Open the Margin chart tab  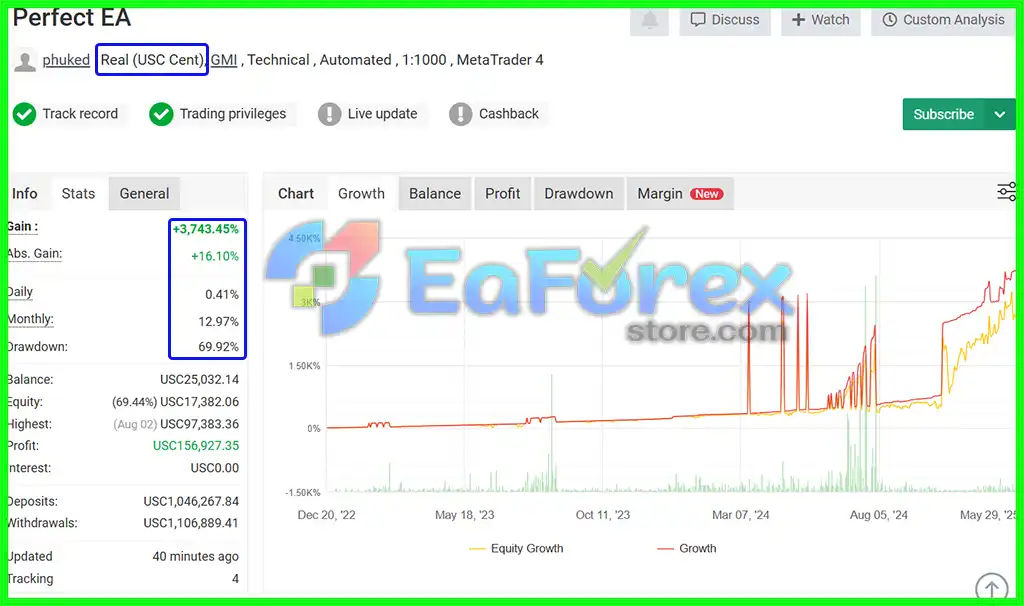pyautogui.click(x=680, y=194)
